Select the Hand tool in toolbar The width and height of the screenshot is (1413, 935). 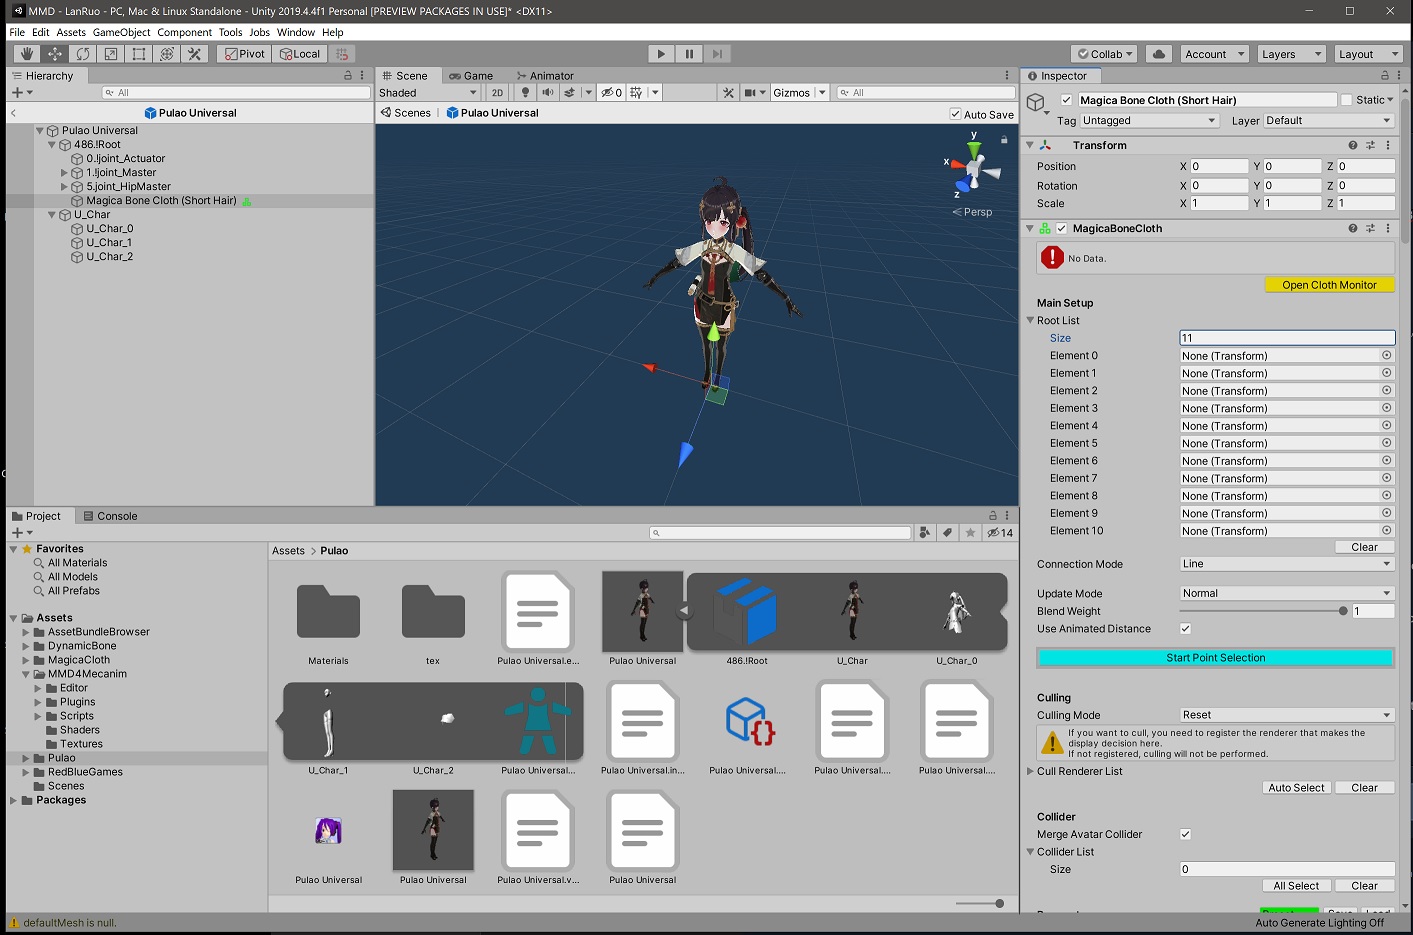pos(27,54)
